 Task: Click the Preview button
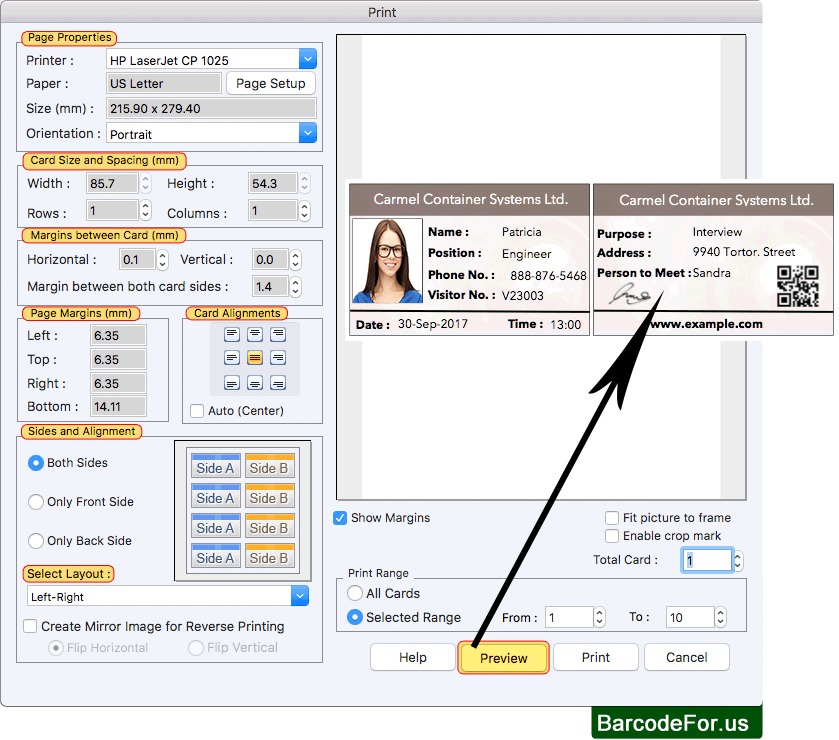click(x=502, y=657)
